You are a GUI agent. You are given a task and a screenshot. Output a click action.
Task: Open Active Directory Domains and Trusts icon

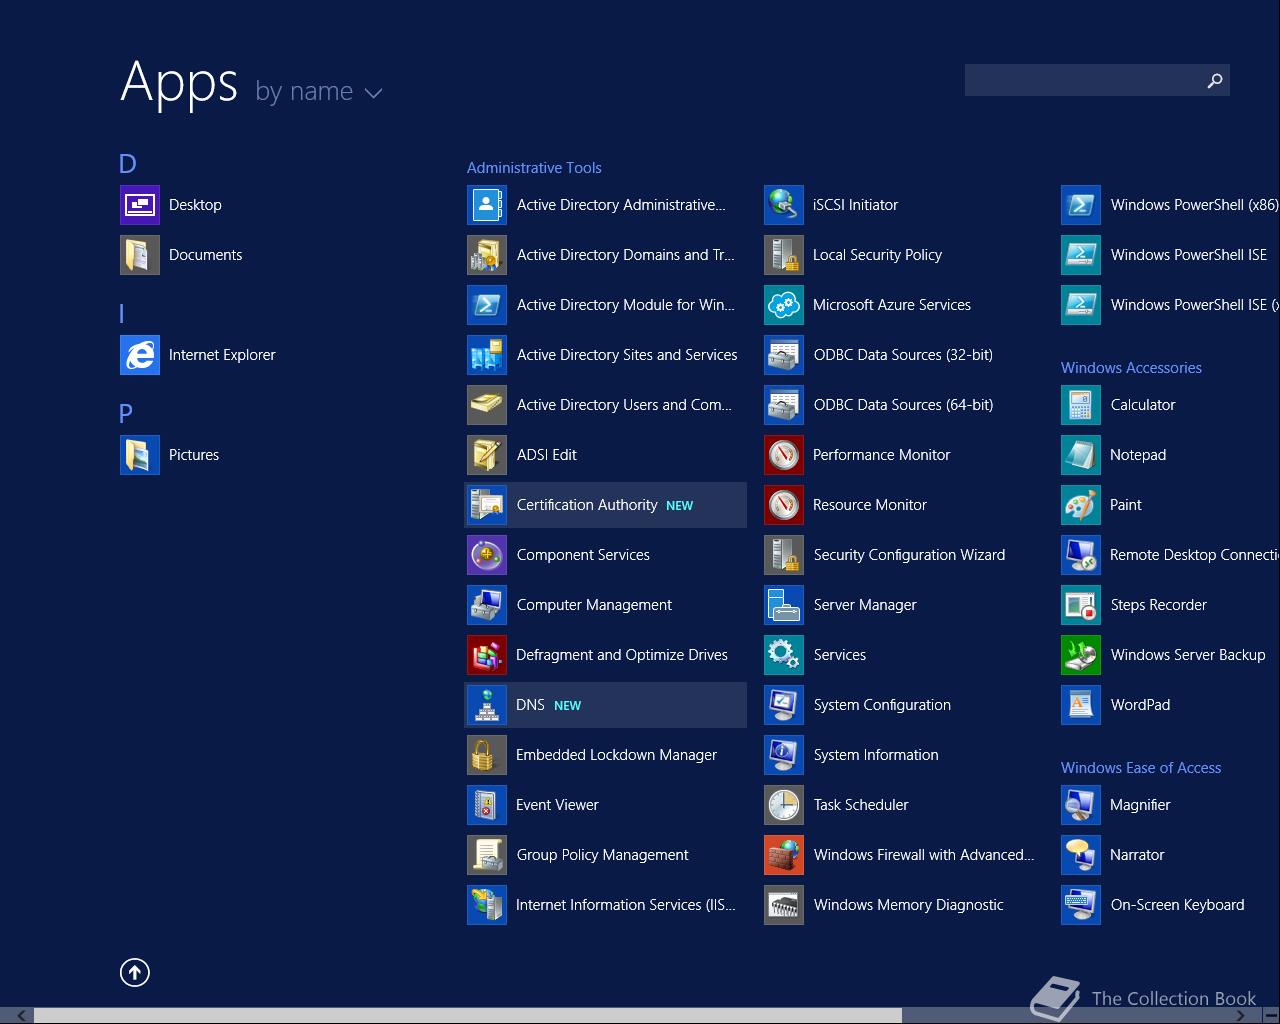[x=487, y=255]
